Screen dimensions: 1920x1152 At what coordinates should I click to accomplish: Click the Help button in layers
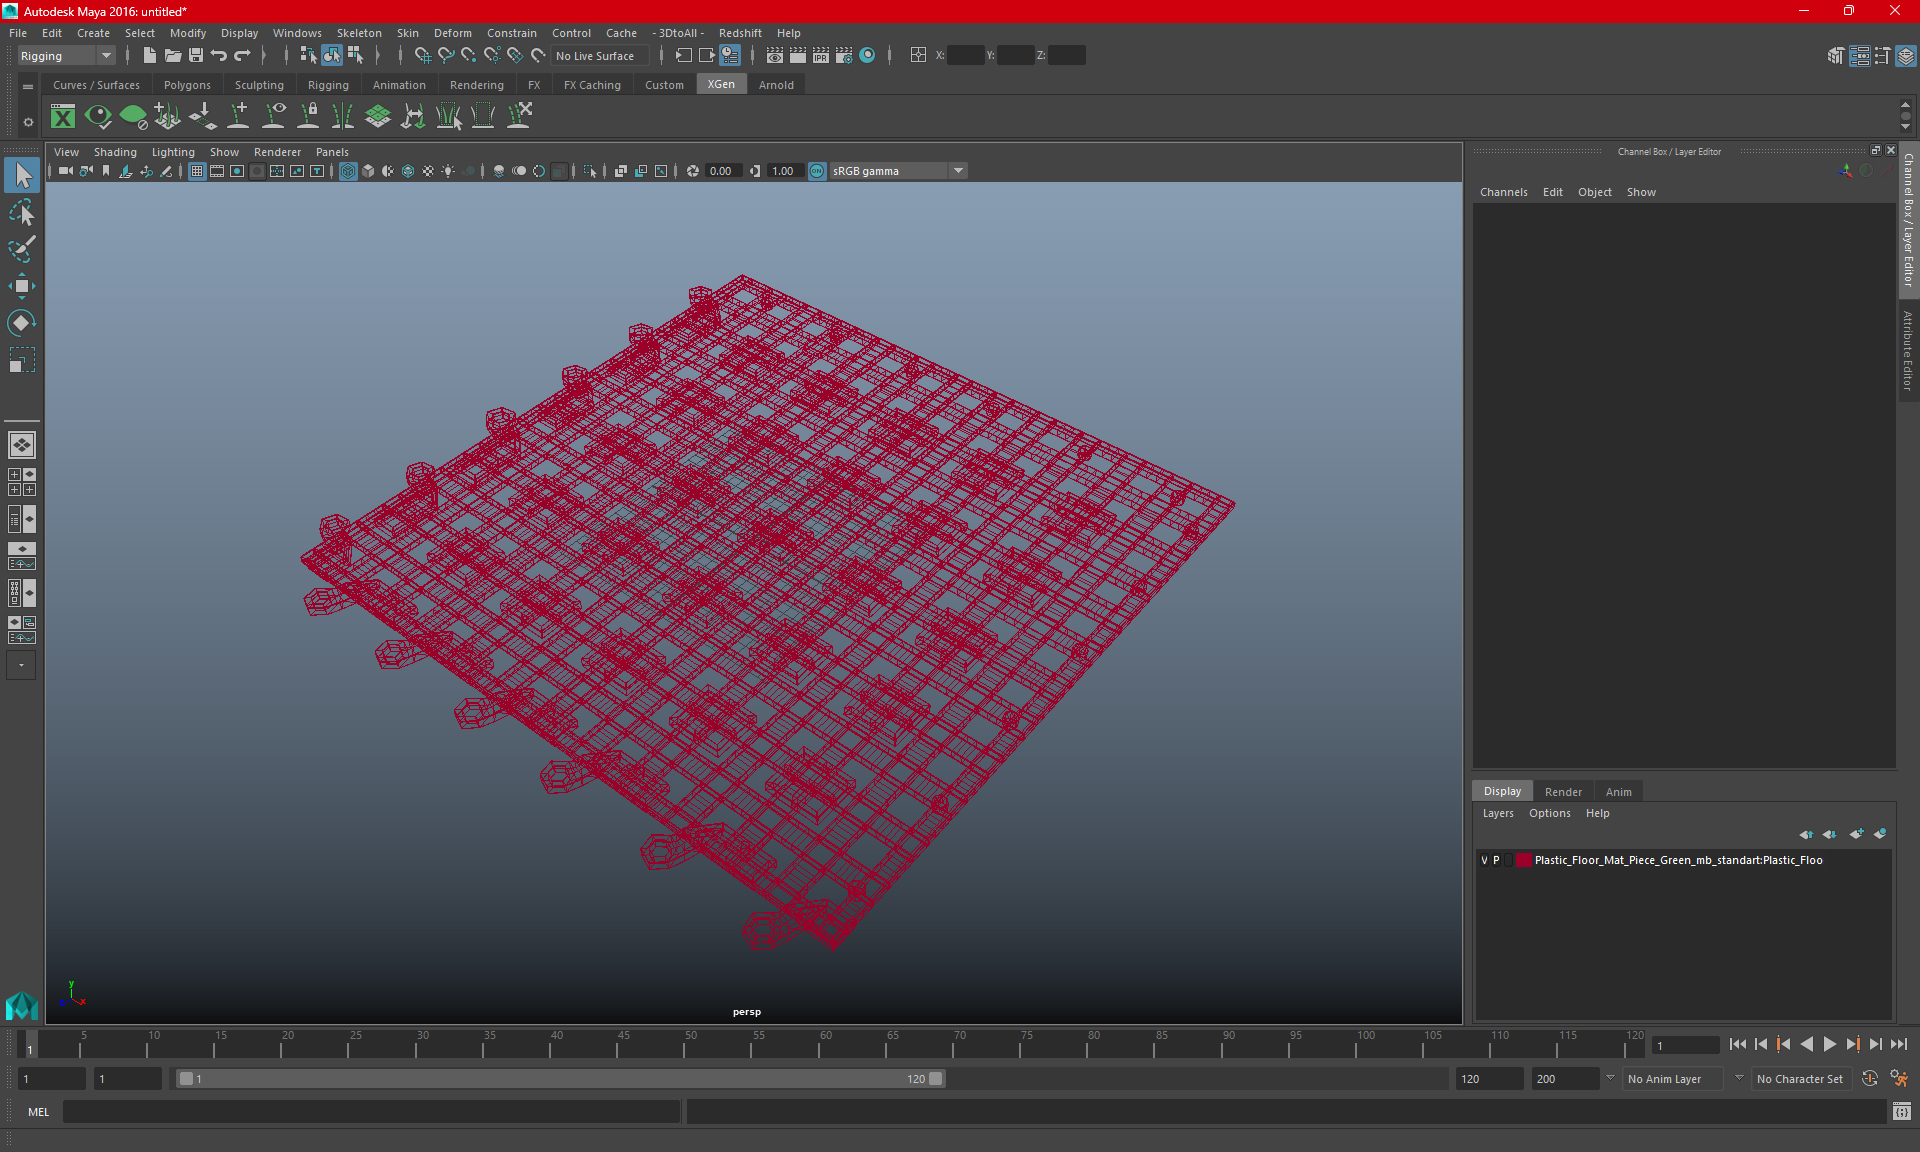click(x=1596, y=812)
